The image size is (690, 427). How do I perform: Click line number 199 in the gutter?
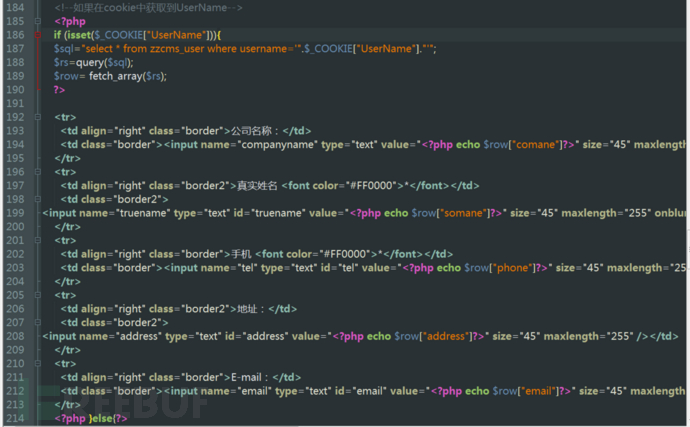[x=15, y=213]
